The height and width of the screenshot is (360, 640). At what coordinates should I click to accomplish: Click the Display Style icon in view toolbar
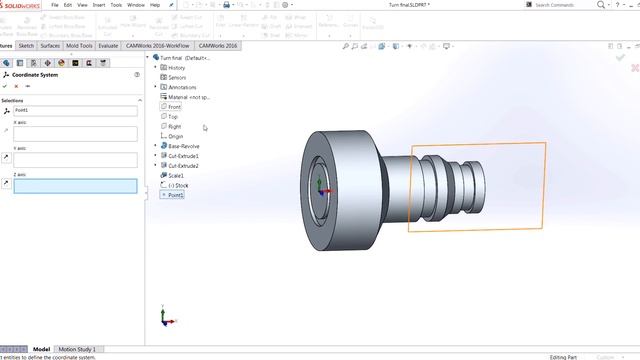(396, 47)
